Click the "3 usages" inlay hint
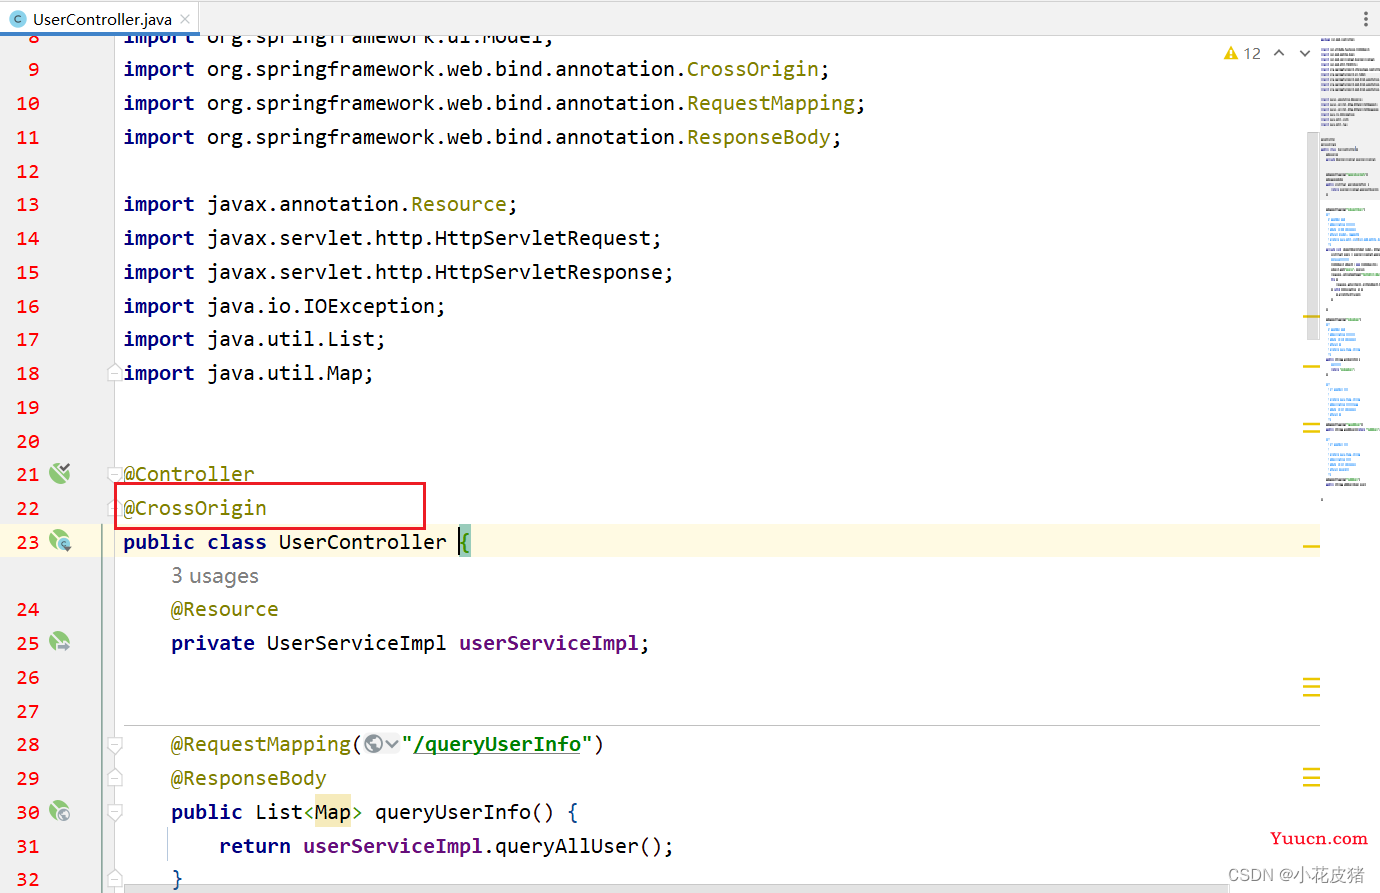The height and width of the screenshot is (893, 1380). (x=215, y=576)
